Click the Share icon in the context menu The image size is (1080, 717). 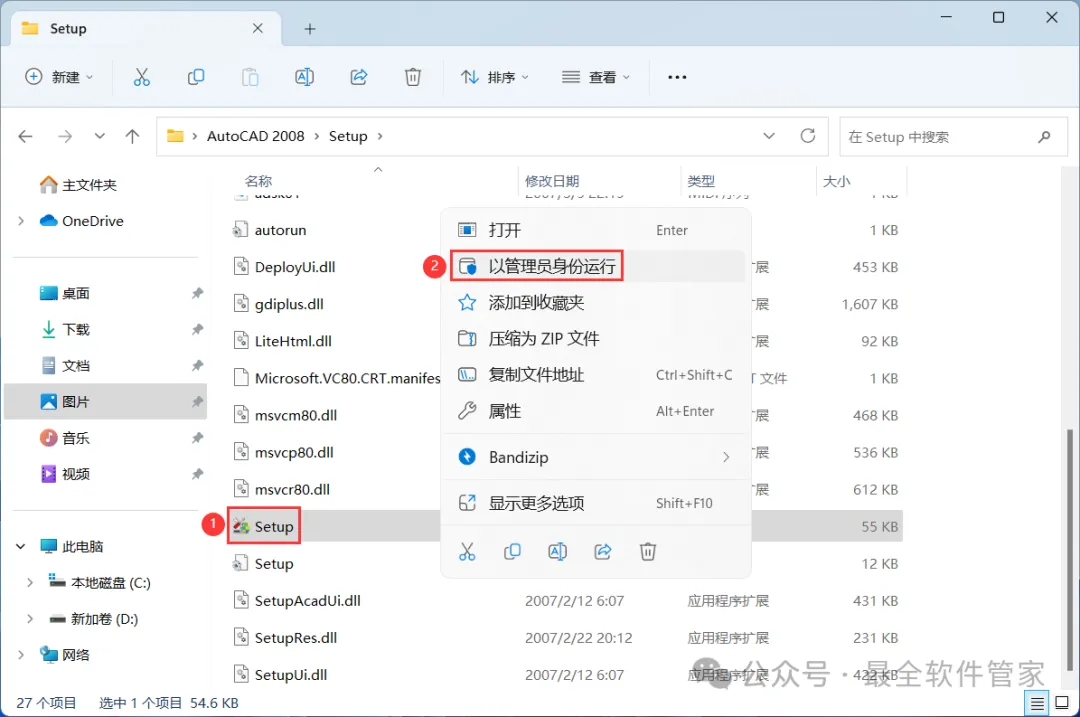(x=603, y=552)
